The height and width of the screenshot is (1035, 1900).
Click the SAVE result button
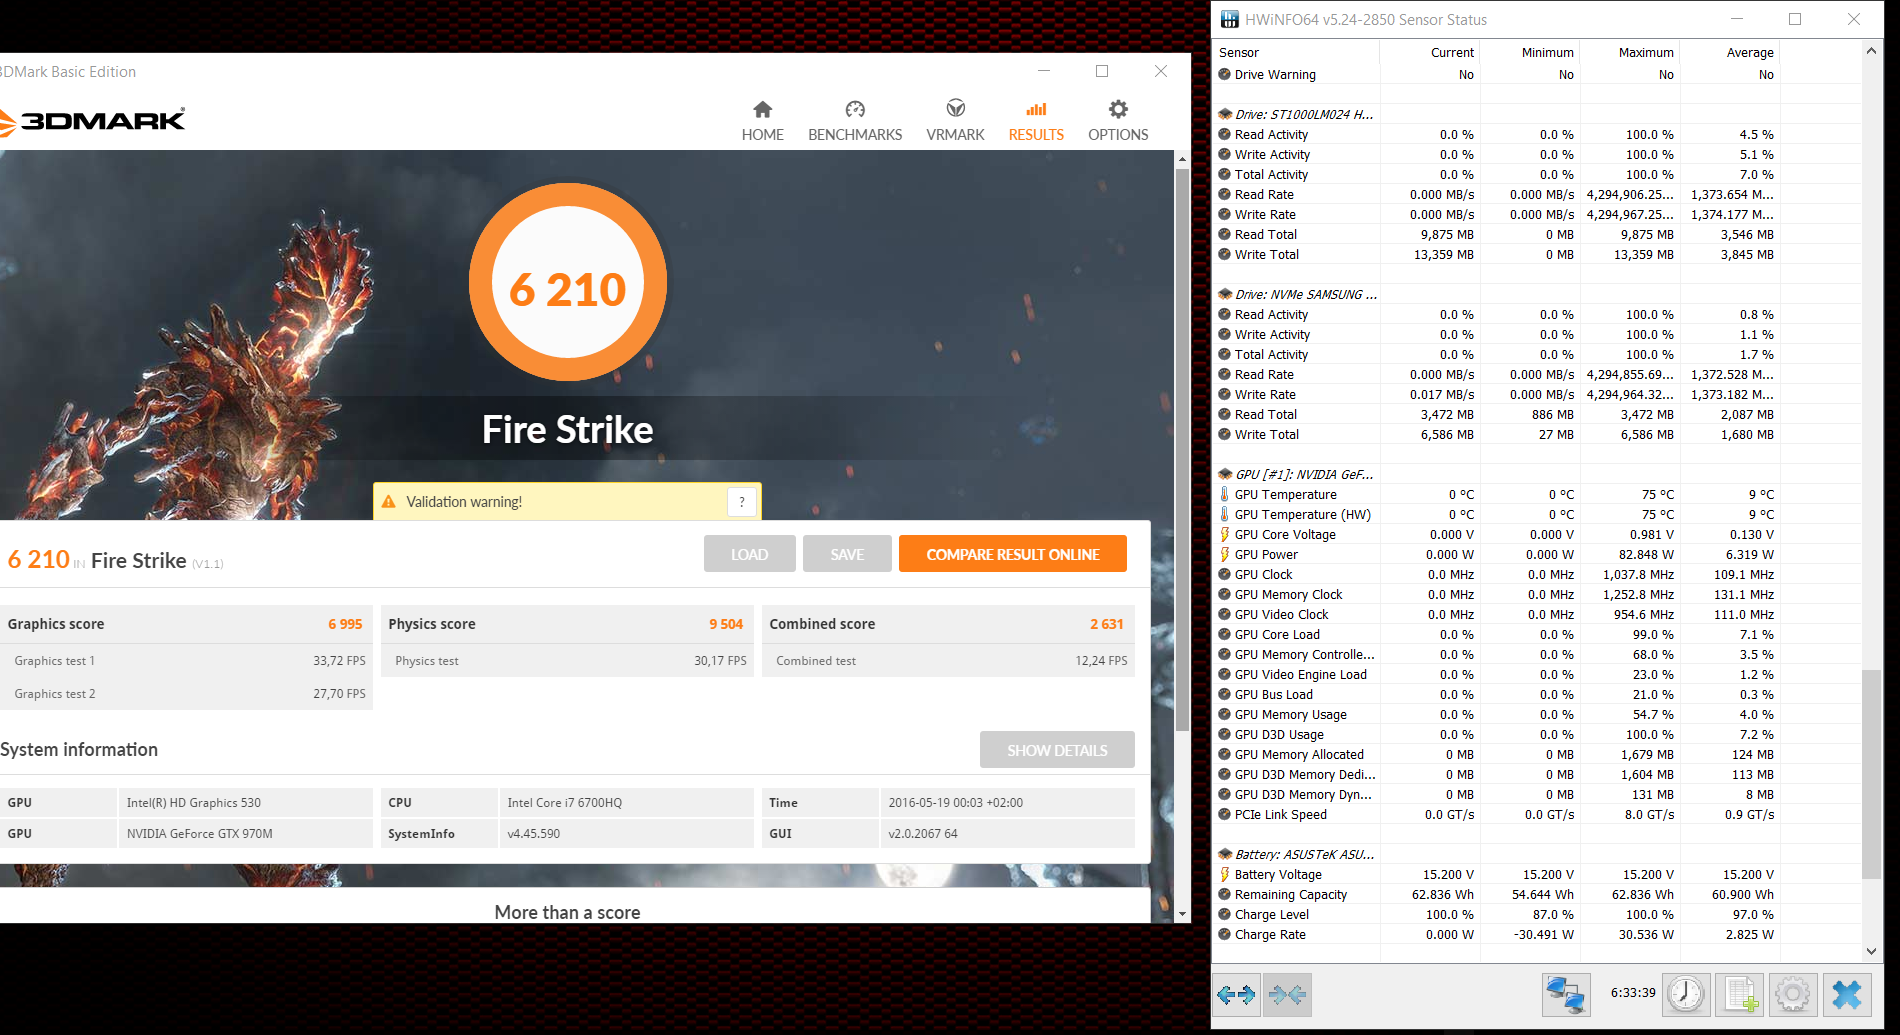pyautogui.click(x=847, y=554)
